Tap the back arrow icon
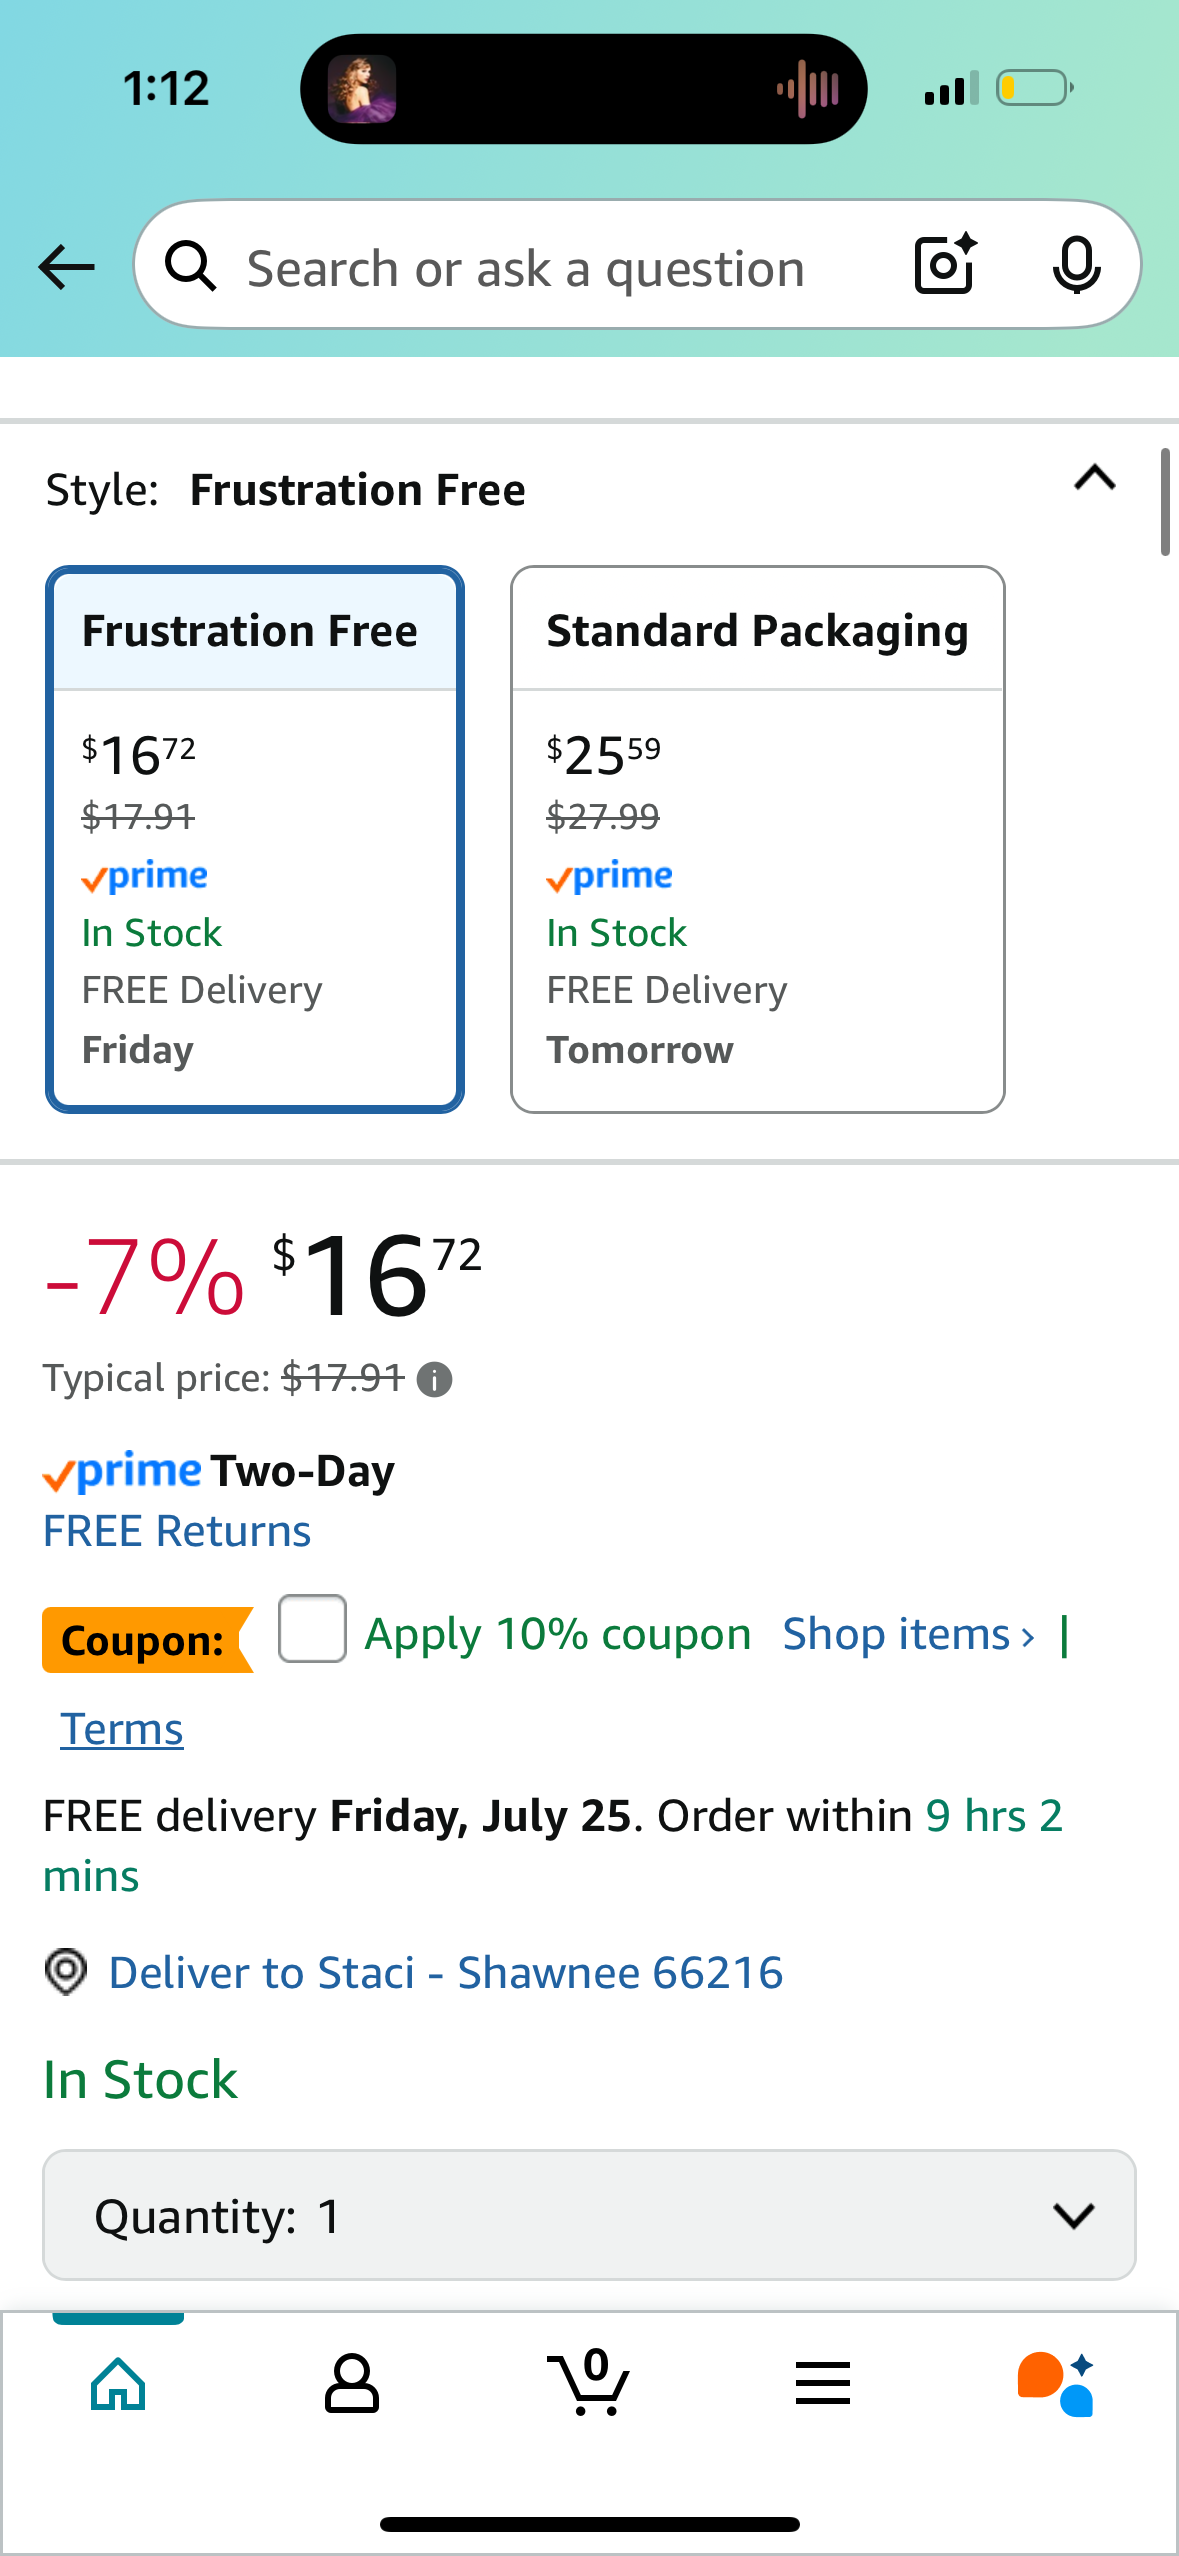The width and height of the screenshot is (1179, 2556). (66, 267)
